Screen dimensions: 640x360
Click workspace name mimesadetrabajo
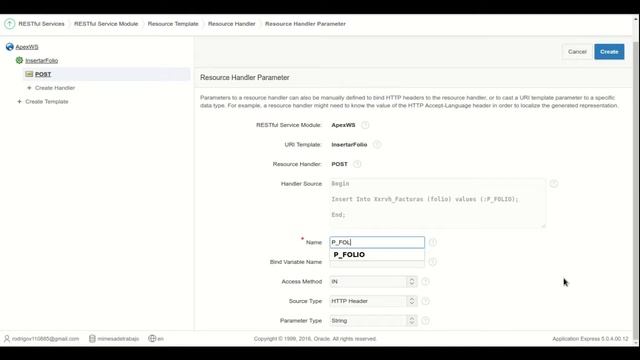(x=118, y=339)
